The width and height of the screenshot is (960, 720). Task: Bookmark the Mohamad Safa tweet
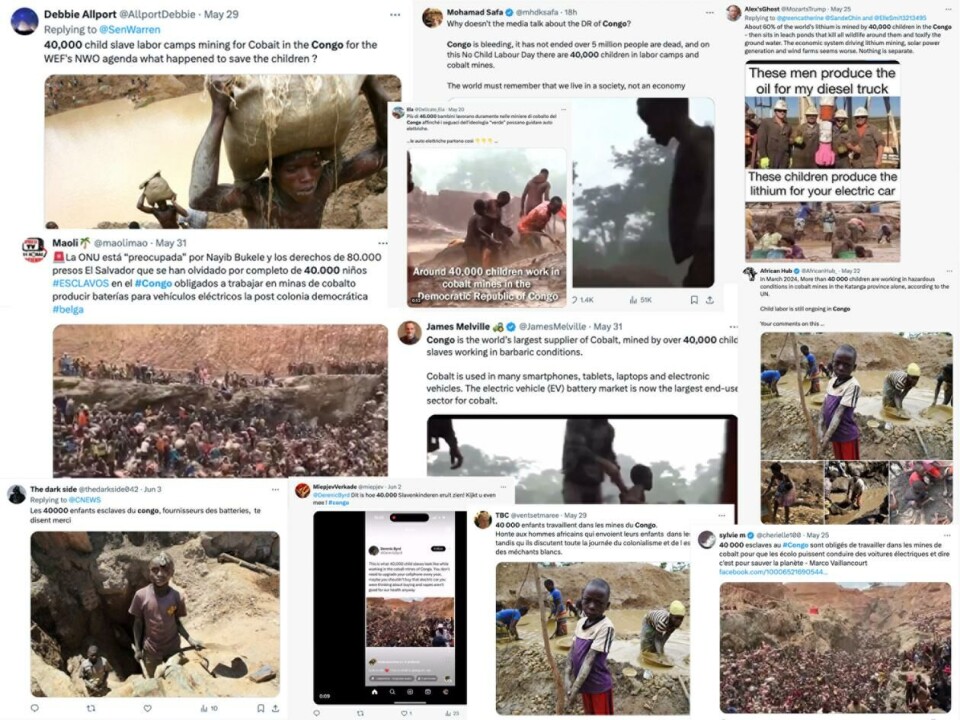[694, 300]
